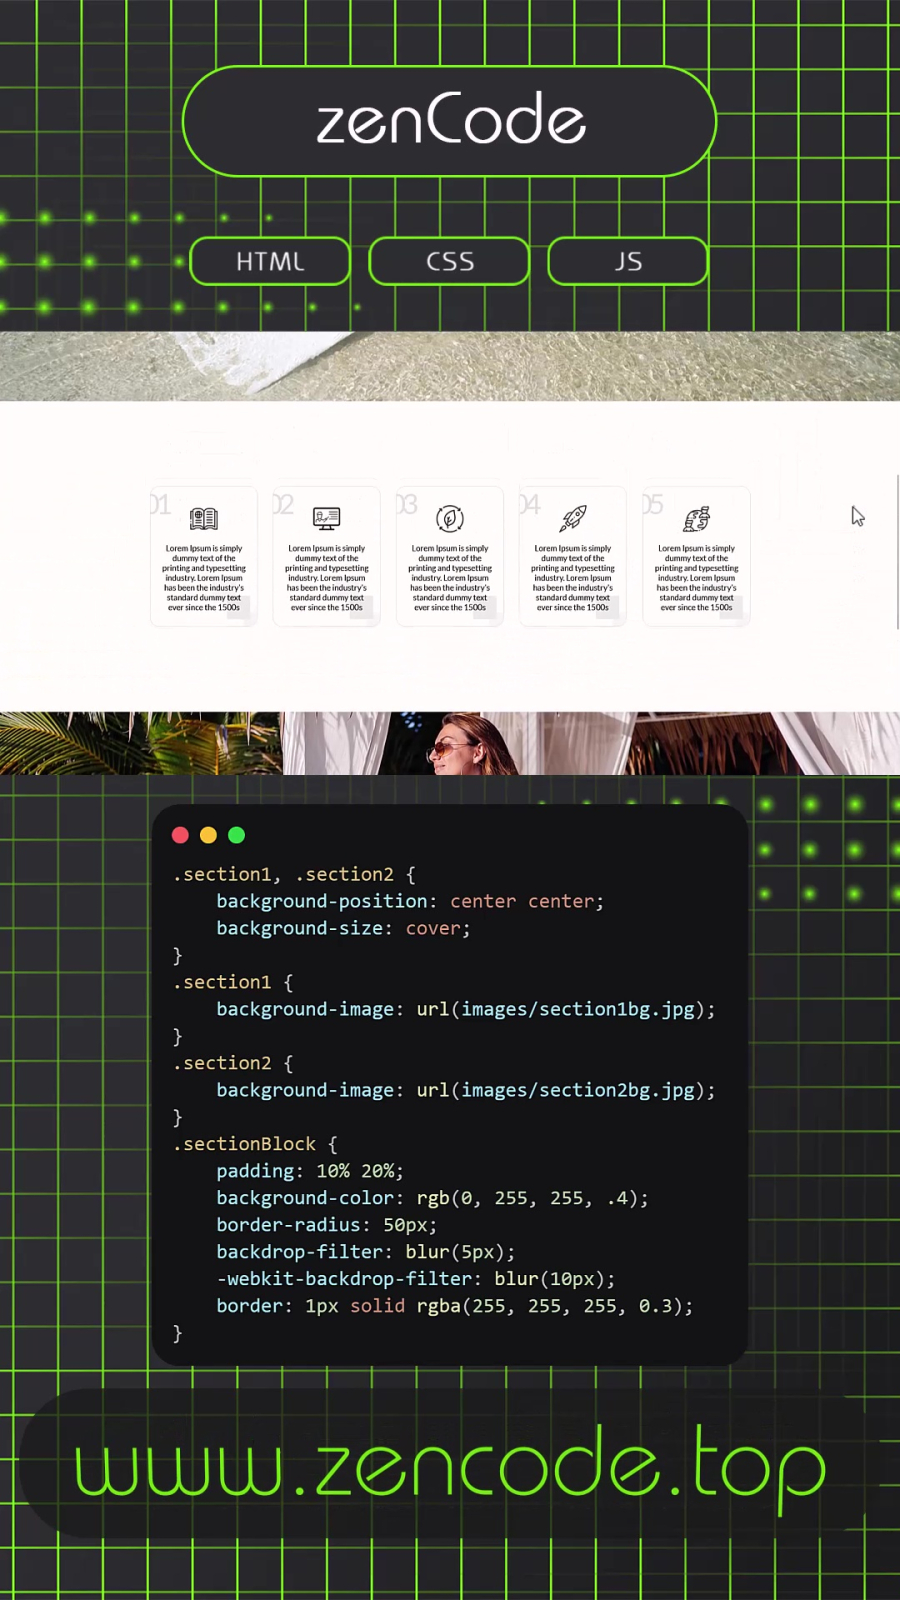Open the JS tab
This screenshot has width=900, height=1600.
click(x=628, y=261)
